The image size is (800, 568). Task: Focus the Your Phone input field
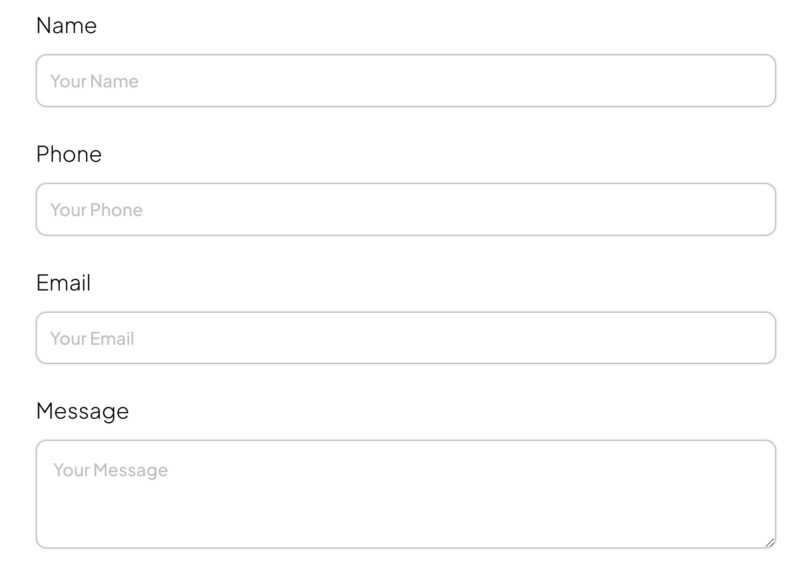(x=405, y=210)
